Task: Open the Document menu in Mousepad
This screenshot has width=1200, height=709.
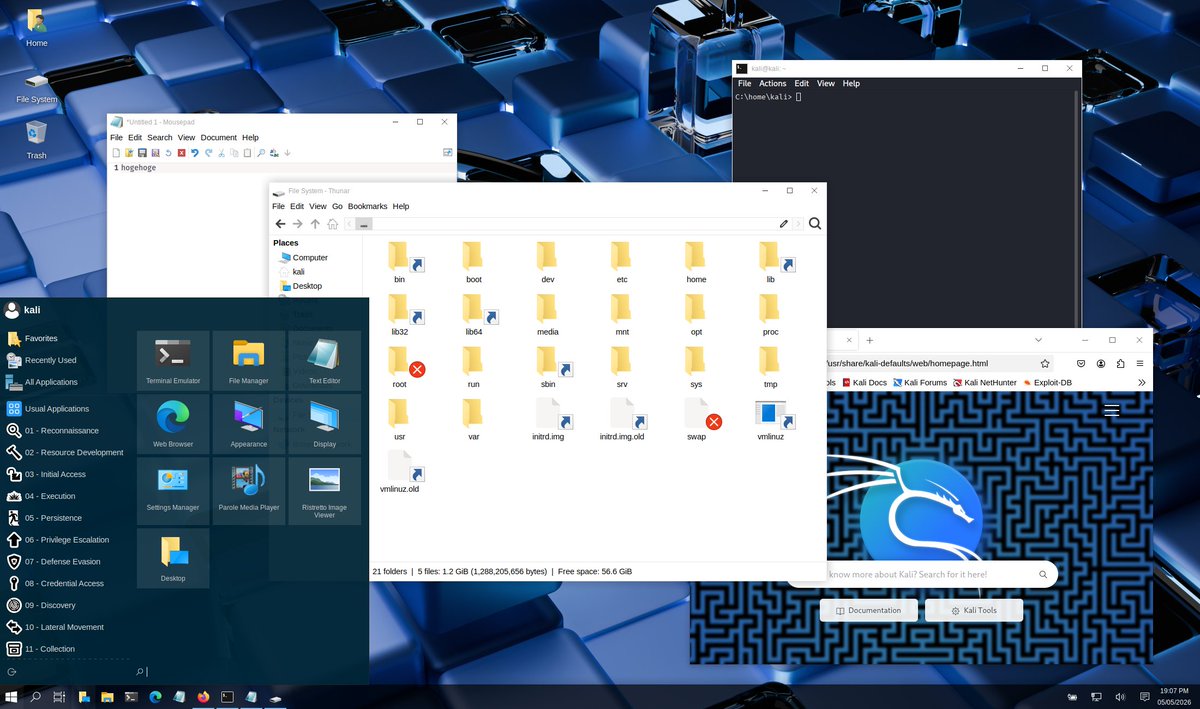Action: pos(219,137)
